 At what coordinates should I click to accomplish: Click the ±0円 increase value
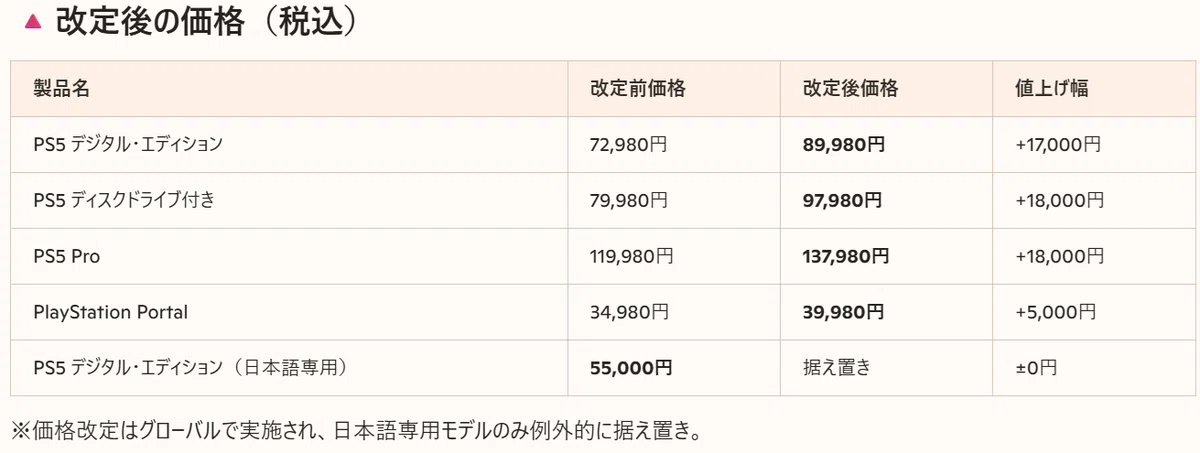(1036, 368)
